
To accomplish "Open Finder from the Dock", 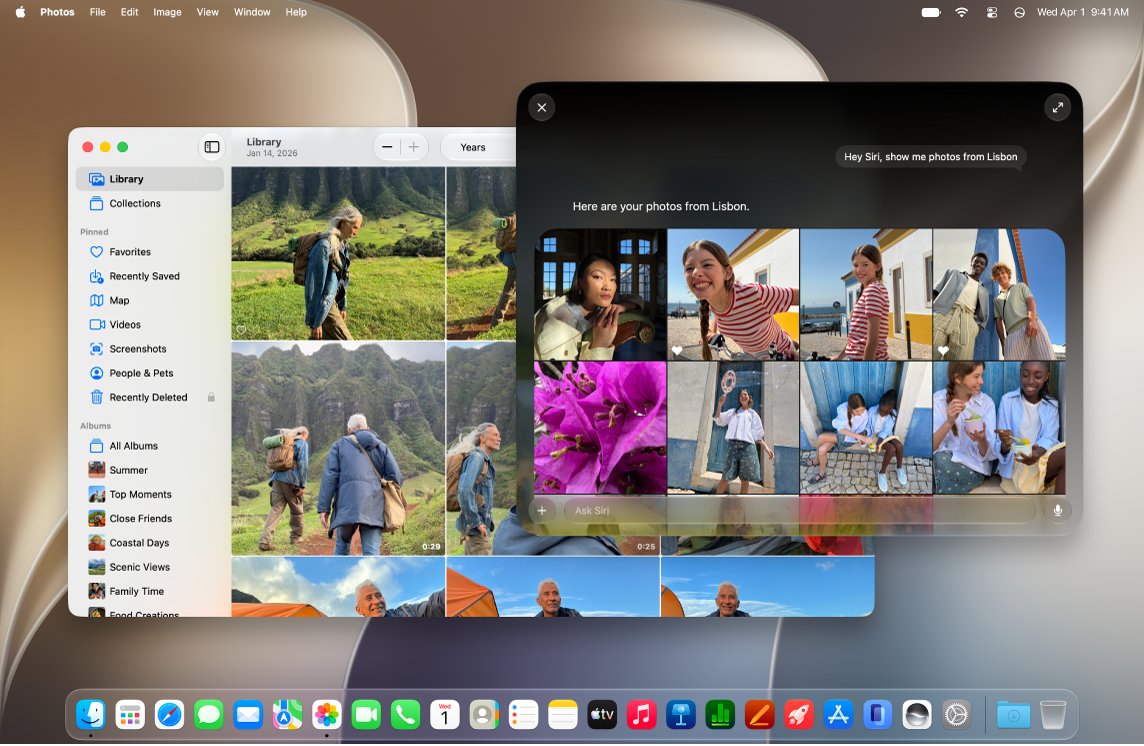I will 90,715.
